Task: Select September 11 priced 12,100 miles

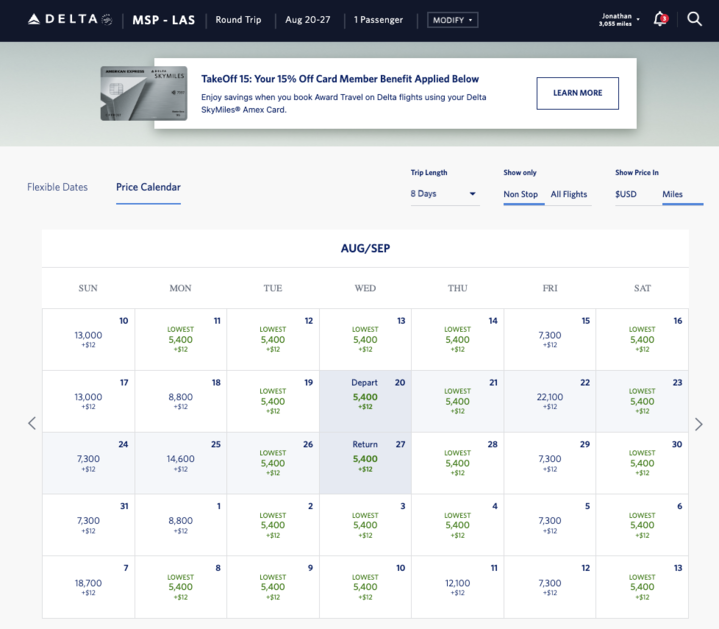Action: click(458, 587)
